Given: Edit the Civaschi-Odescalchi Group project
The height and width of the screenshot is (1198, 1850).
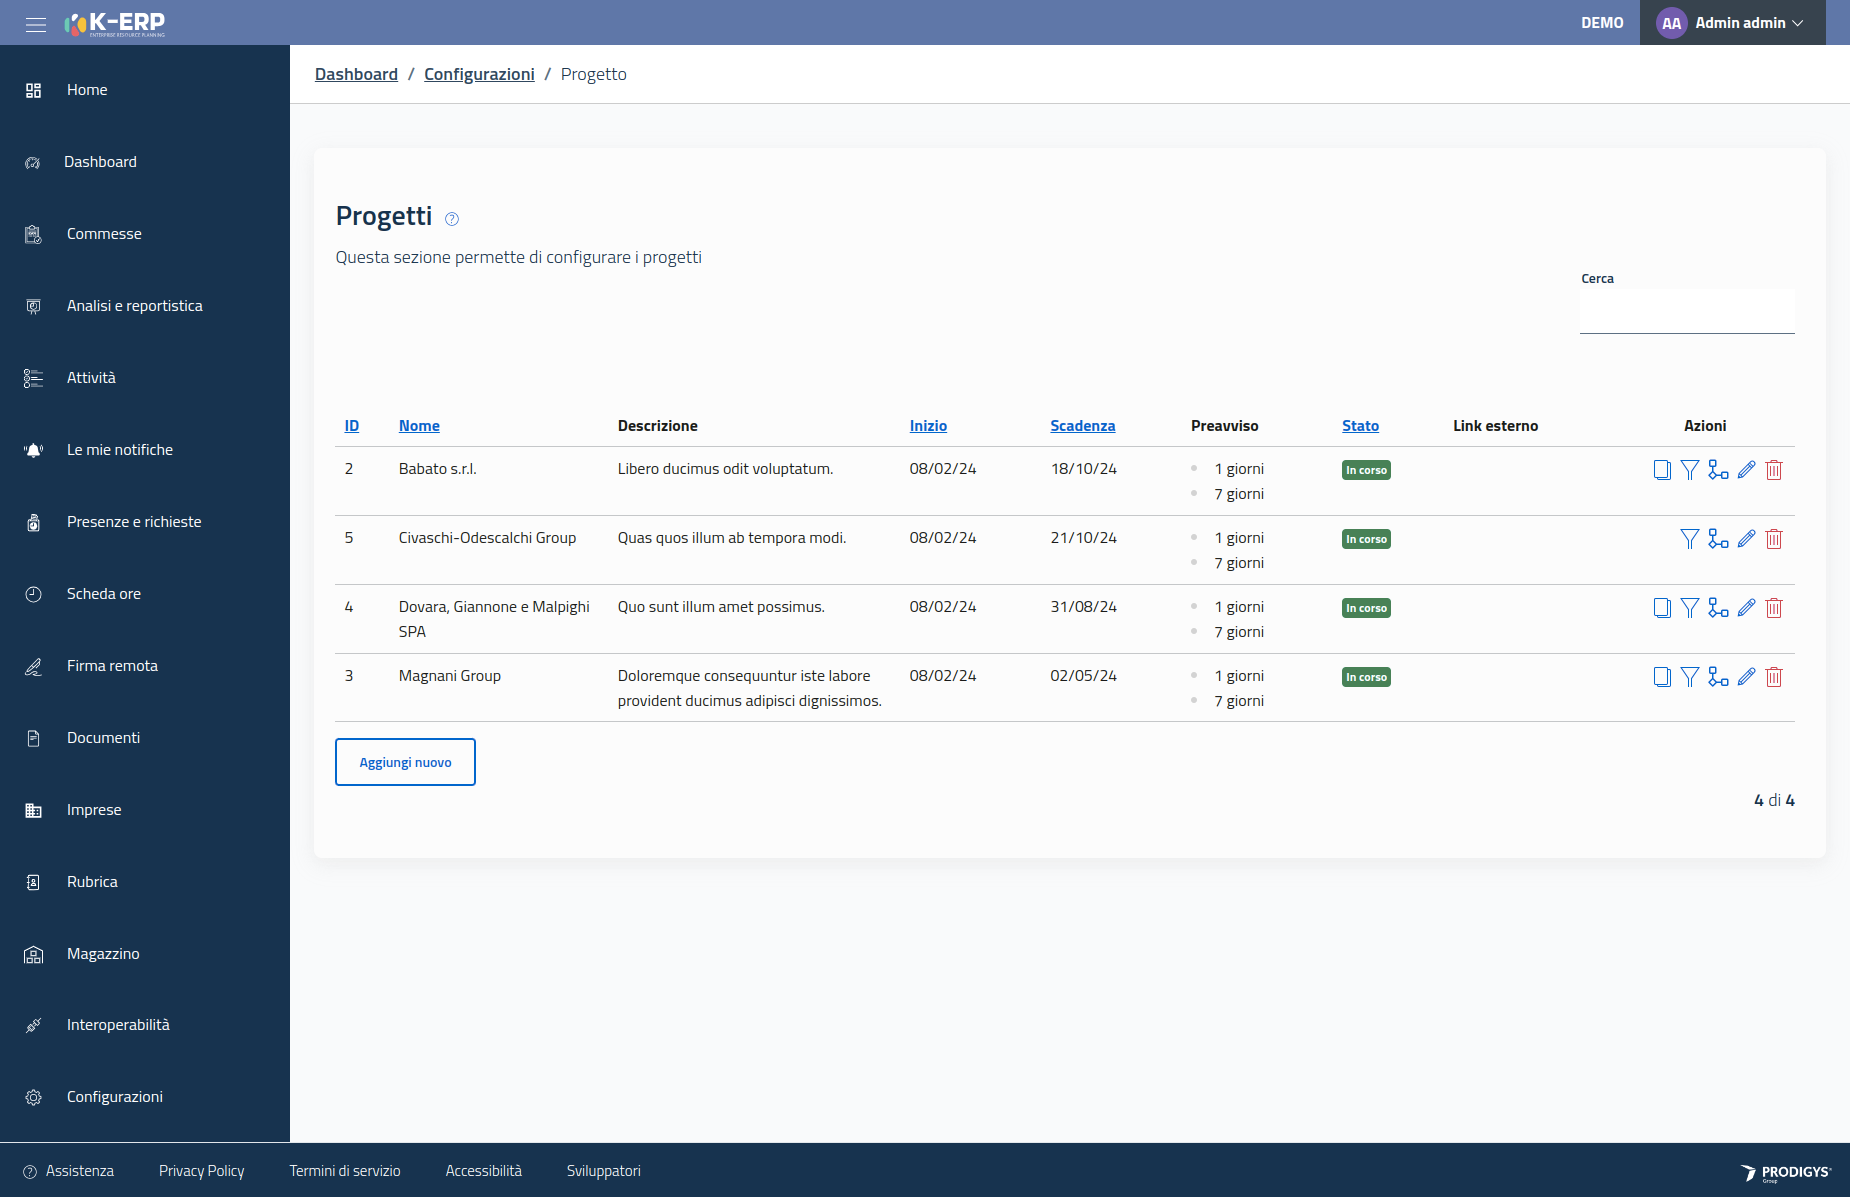Looking at the screenshot, I should (1746, 539).
